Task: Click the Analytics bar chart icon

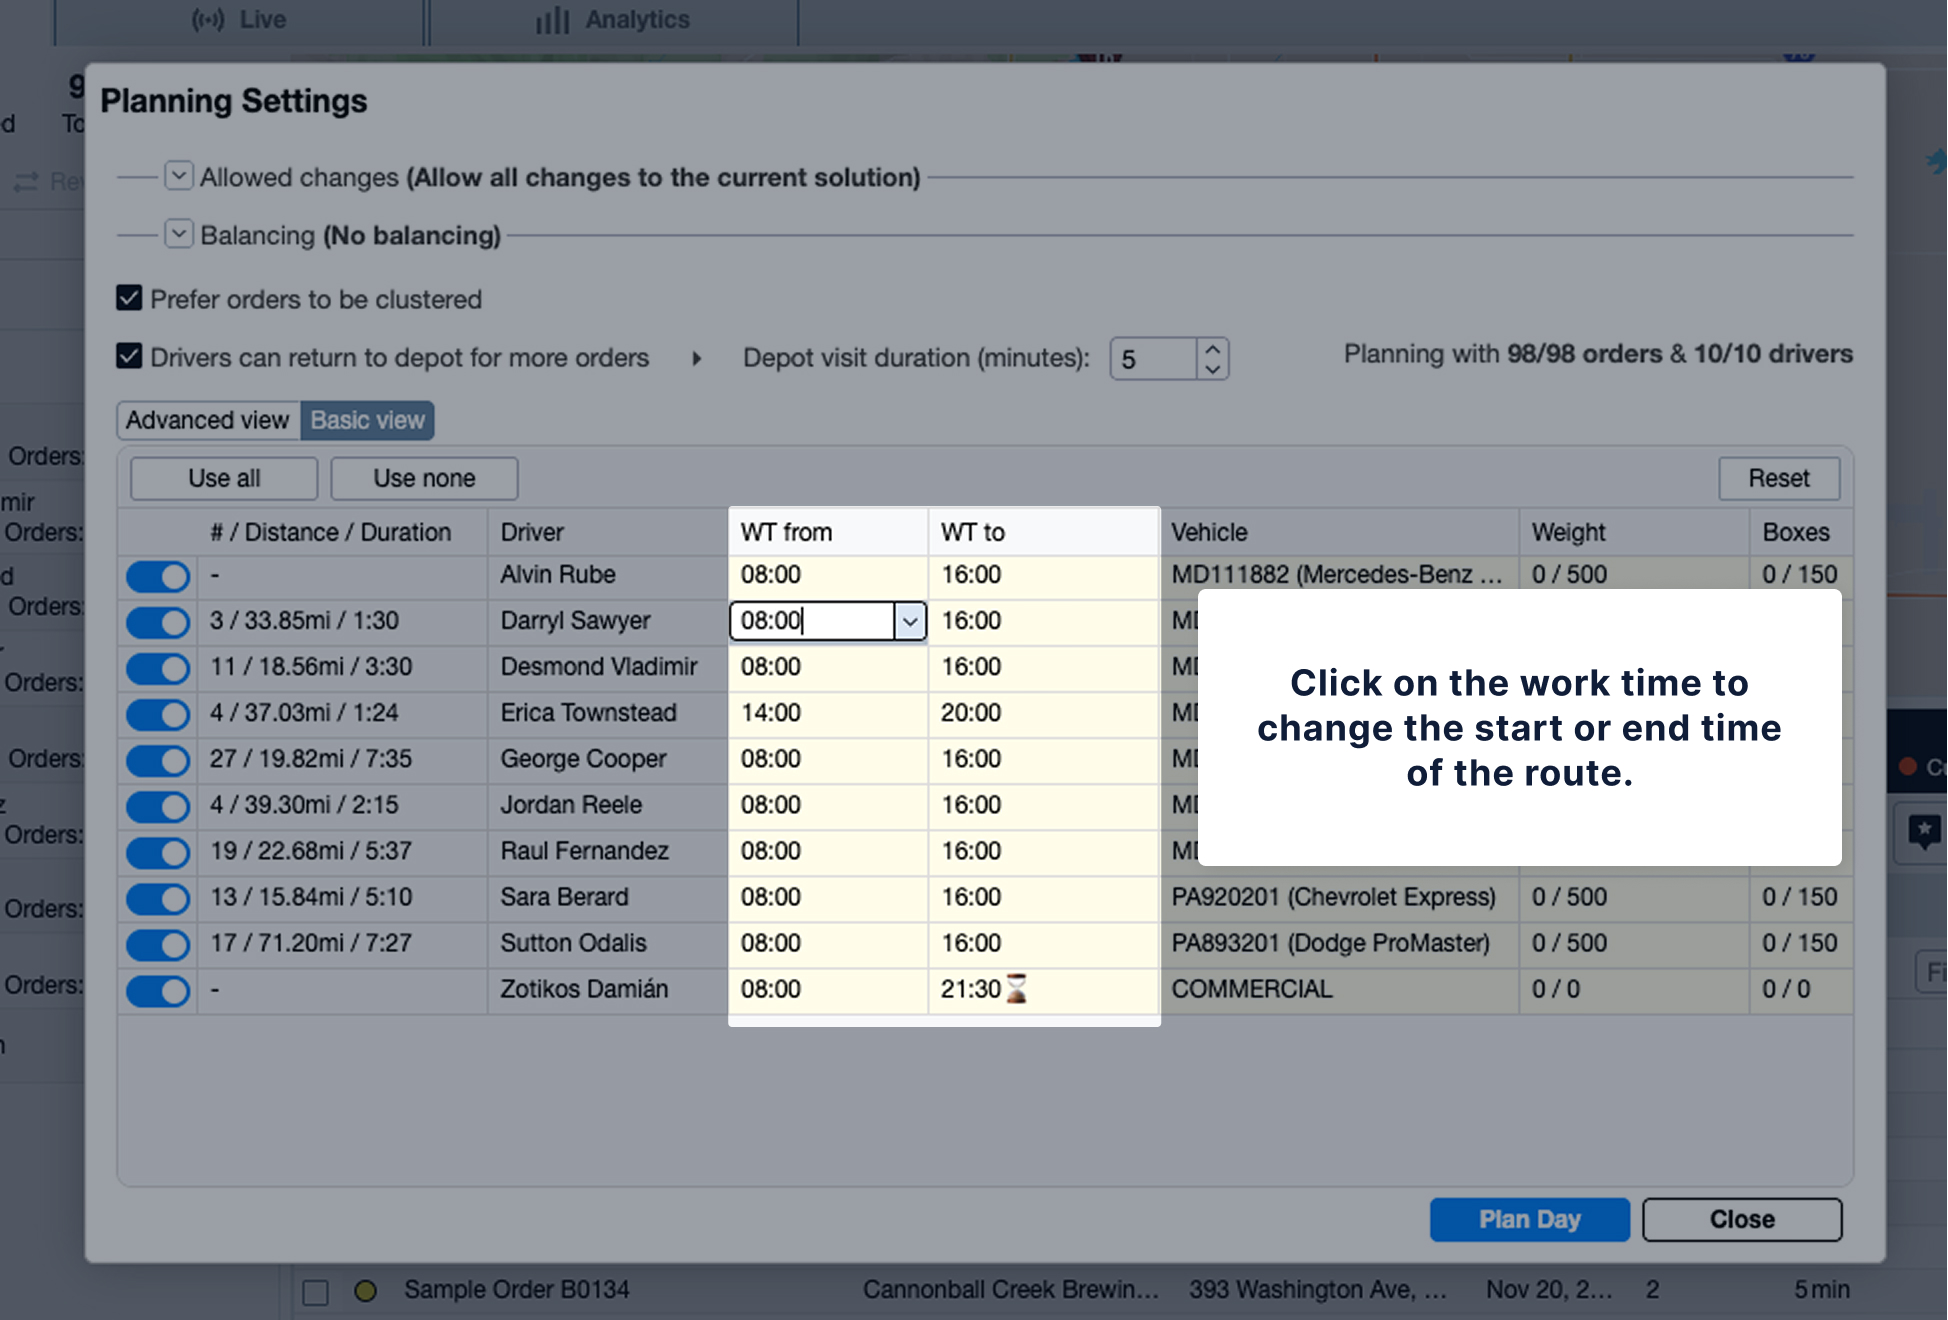Action: pos(552,20)
